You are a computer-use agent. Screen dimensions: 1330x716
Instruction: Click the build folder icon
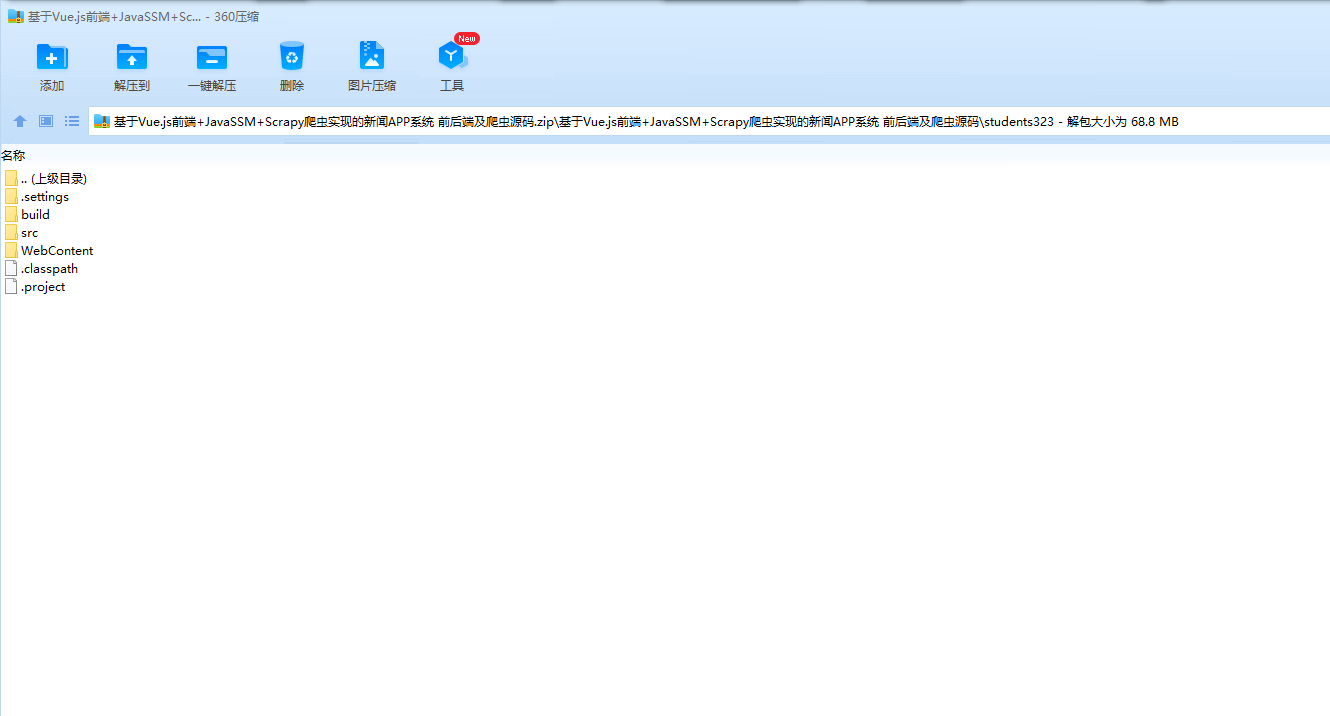pyautogui.click(x=11, y=214)
